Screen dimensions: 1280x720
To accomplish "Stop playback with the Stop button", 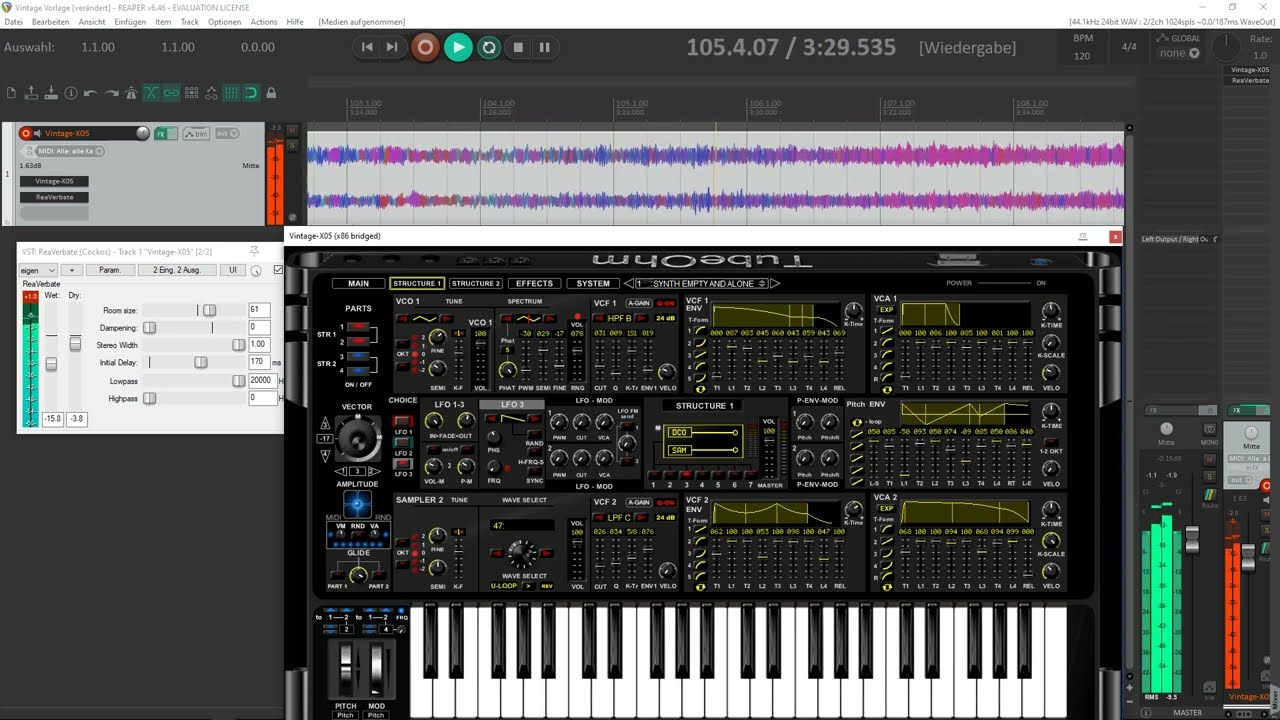I will 518,47.
